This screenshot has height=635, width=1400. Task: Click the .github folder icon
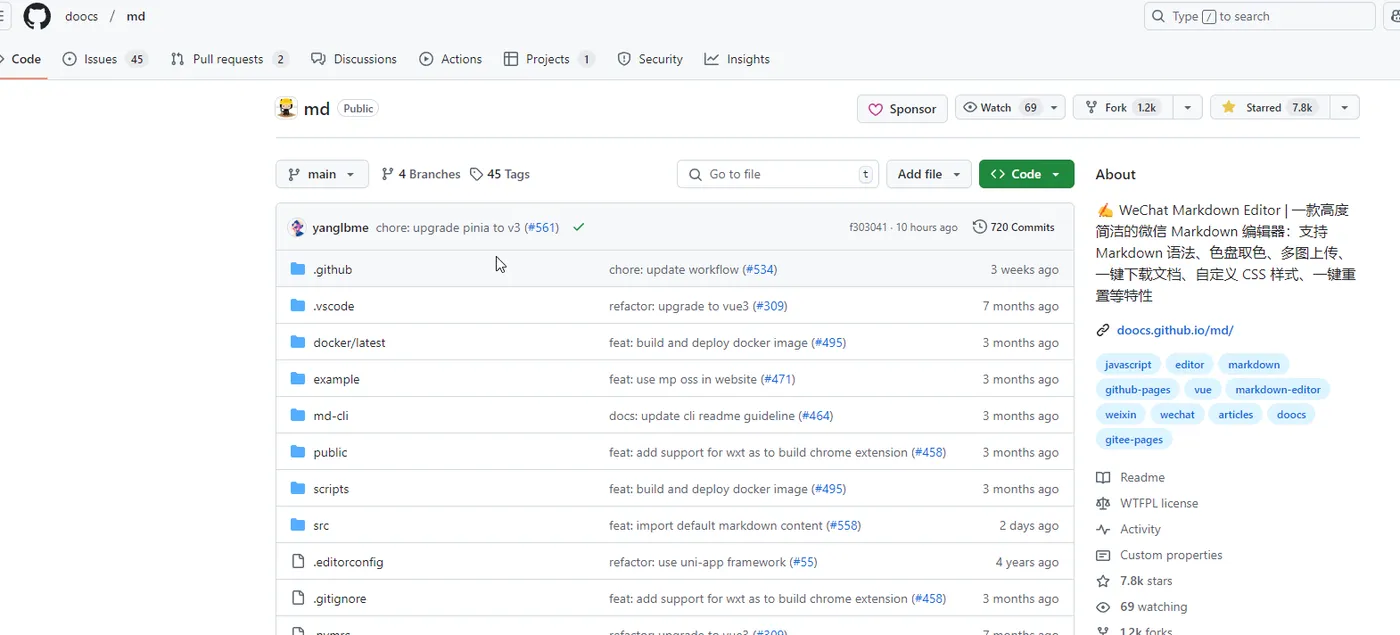(x=297, y=269)
